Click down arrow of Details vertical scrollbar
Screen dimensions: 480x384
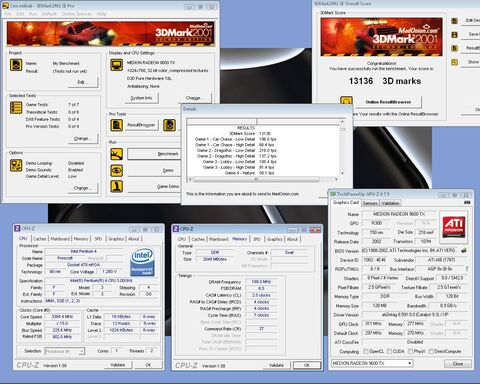pyautogui.click(x=342, y=173)
